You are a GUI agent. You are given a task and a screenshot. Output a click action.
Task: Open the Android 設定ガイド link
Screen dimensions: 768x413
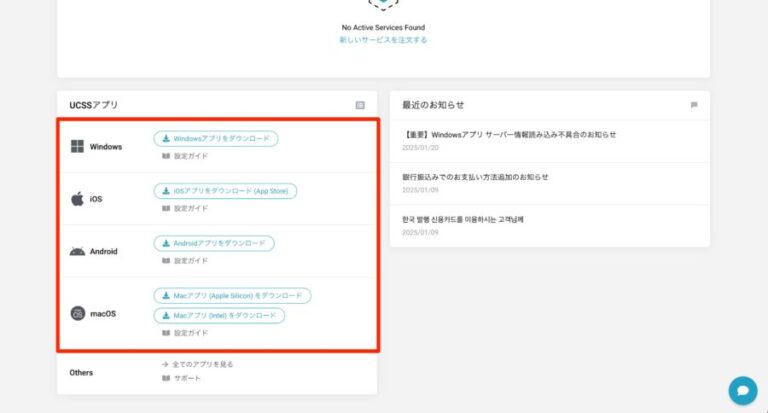click(x=190, y=260)
